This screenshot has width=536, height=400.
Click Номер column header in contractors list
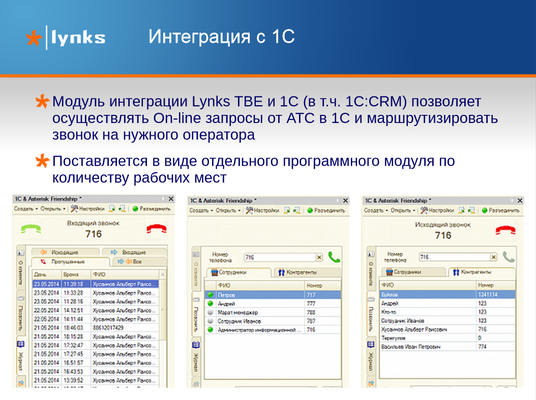click(496, 285)
